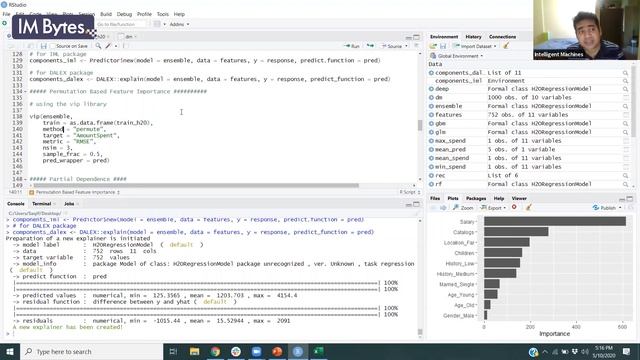Open the Profile menu
The width and height of the screenshot is (640, 360).
point(144,14)
